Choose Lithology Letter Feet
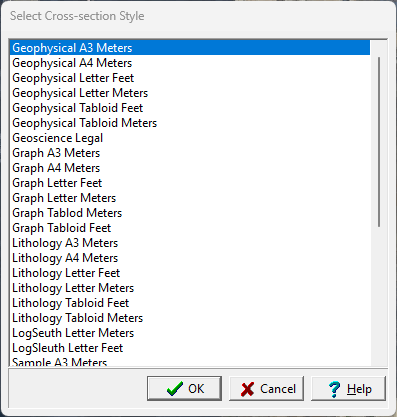 point(190,273)
